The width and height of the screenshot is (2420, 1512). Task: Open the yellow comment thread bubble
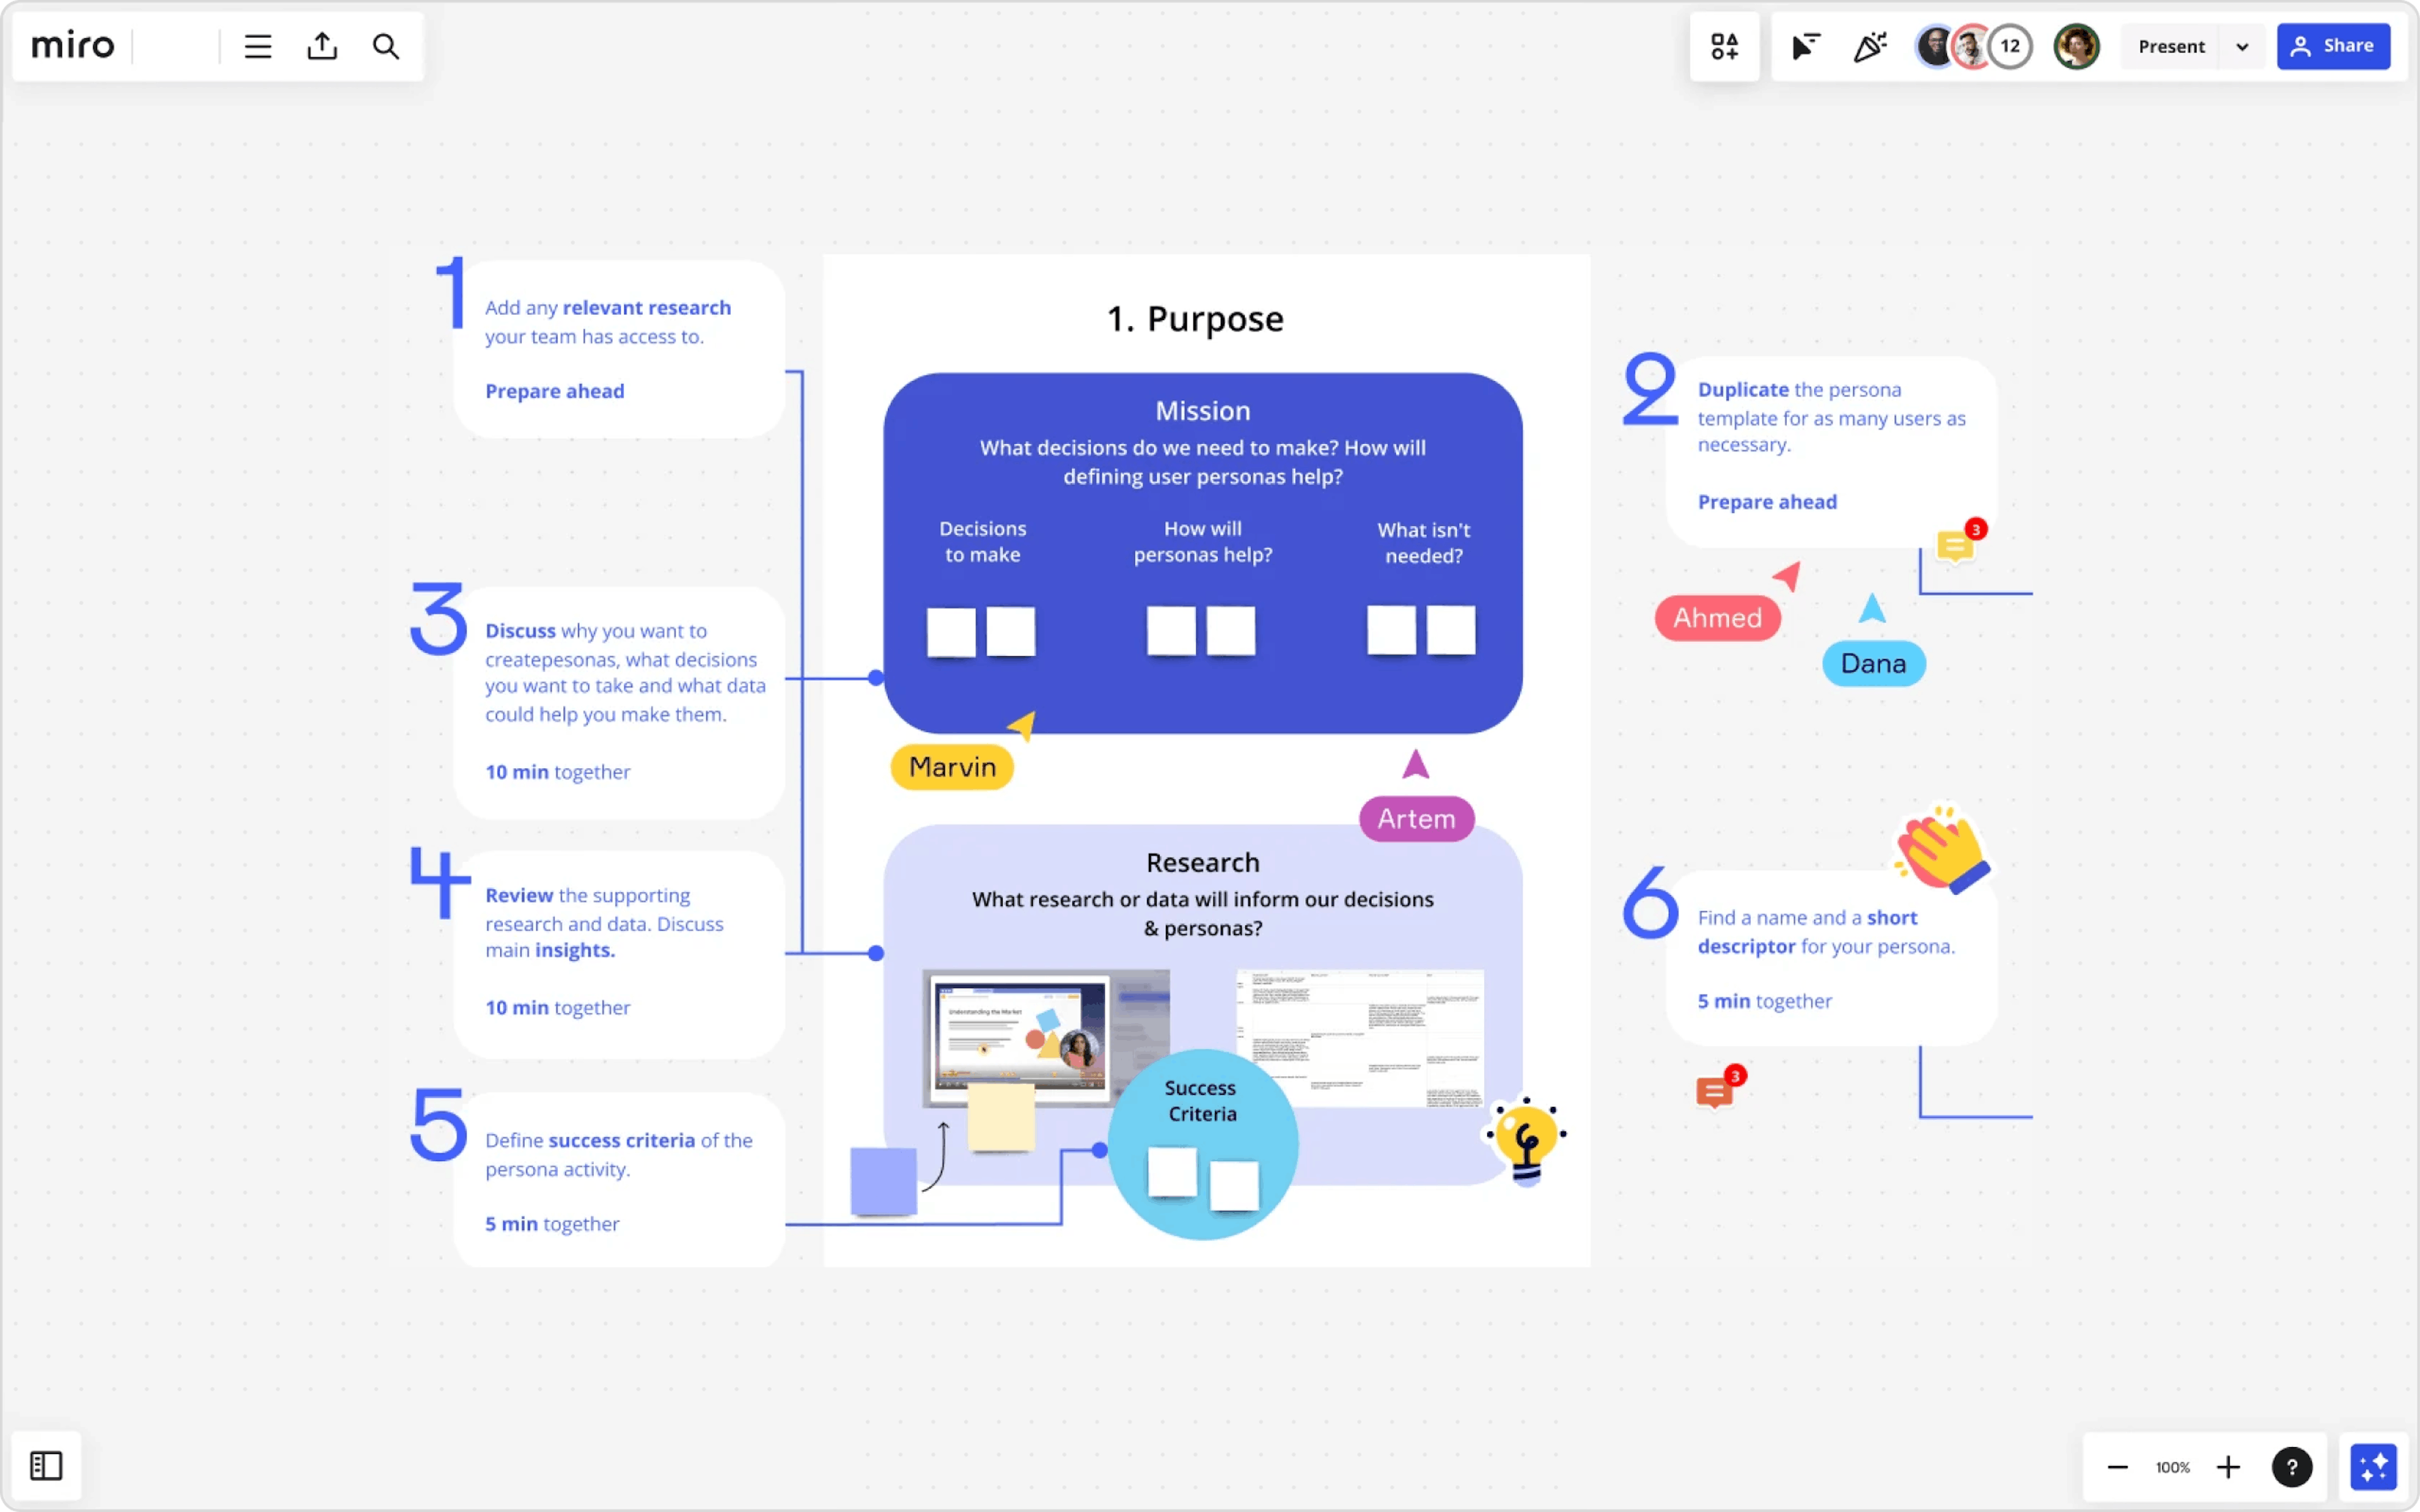[x=1954, y=546]
